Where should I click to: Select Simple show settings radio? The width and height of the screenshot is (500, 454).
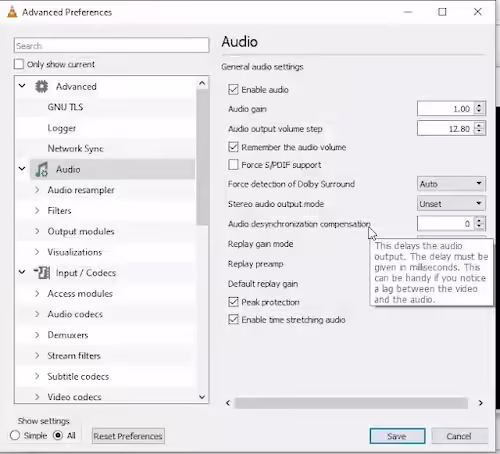pyautogui.click(x=15, y=435)
